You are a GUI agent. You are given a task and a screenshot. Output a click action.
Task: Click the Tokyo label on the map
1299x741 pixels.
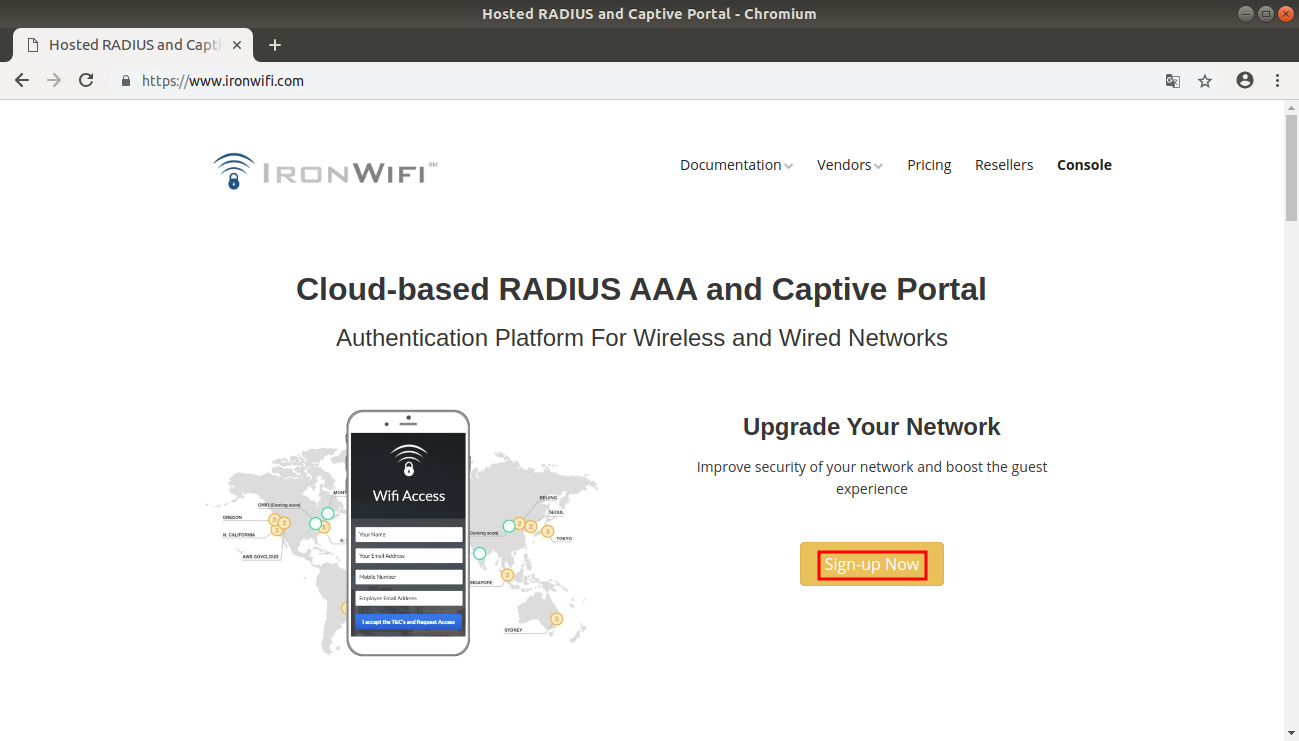564,539
